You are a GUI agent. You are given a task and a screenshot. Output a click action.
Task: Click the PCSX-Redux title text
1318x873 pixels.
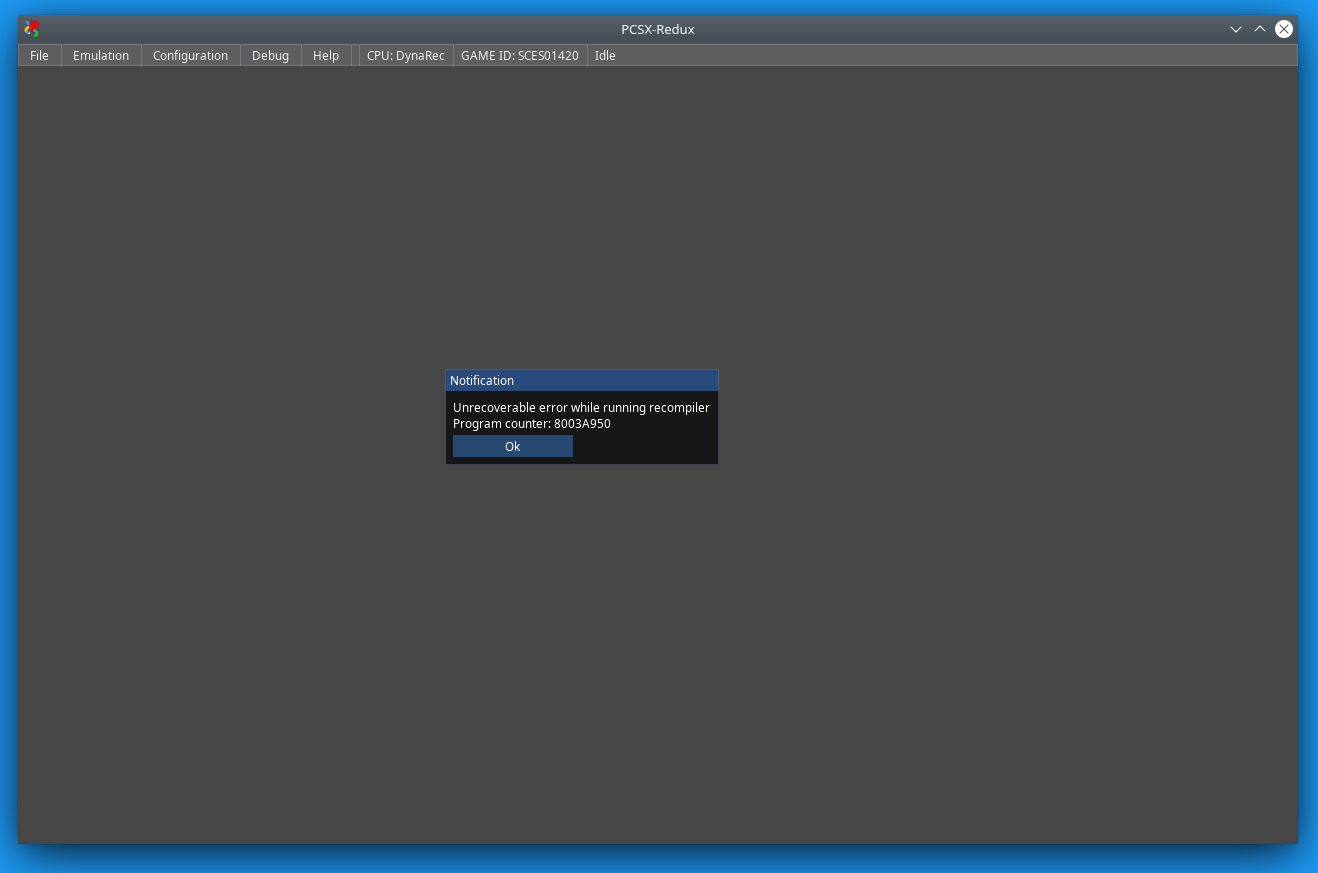657,29
